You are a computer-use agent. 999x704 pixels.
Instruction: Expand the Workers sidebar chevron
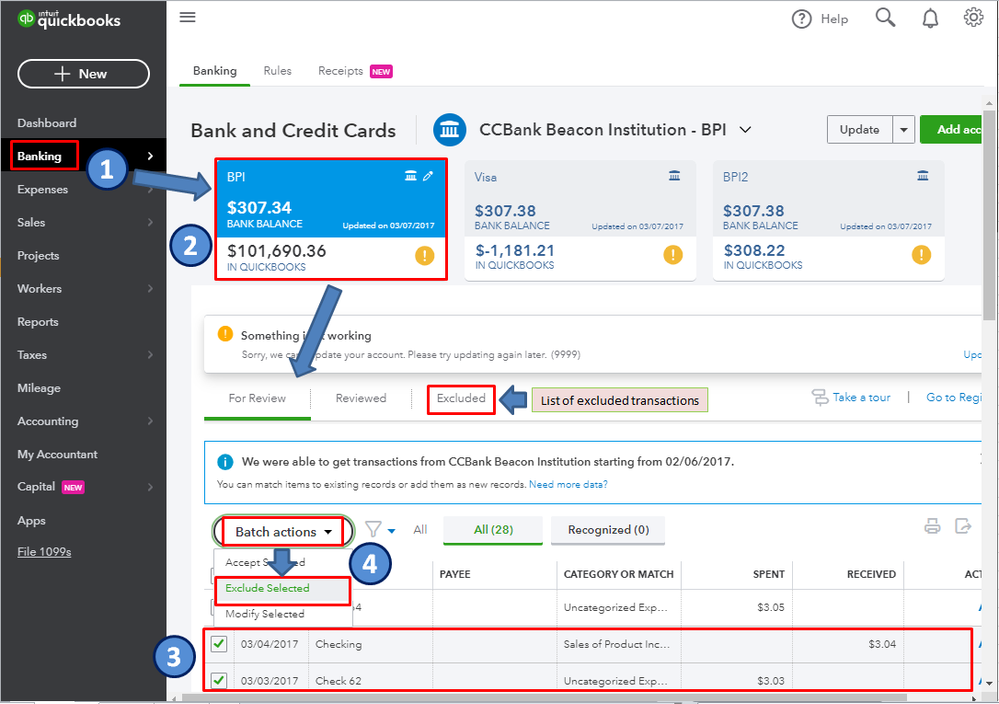pyautogui.click(x=150, y=289)
